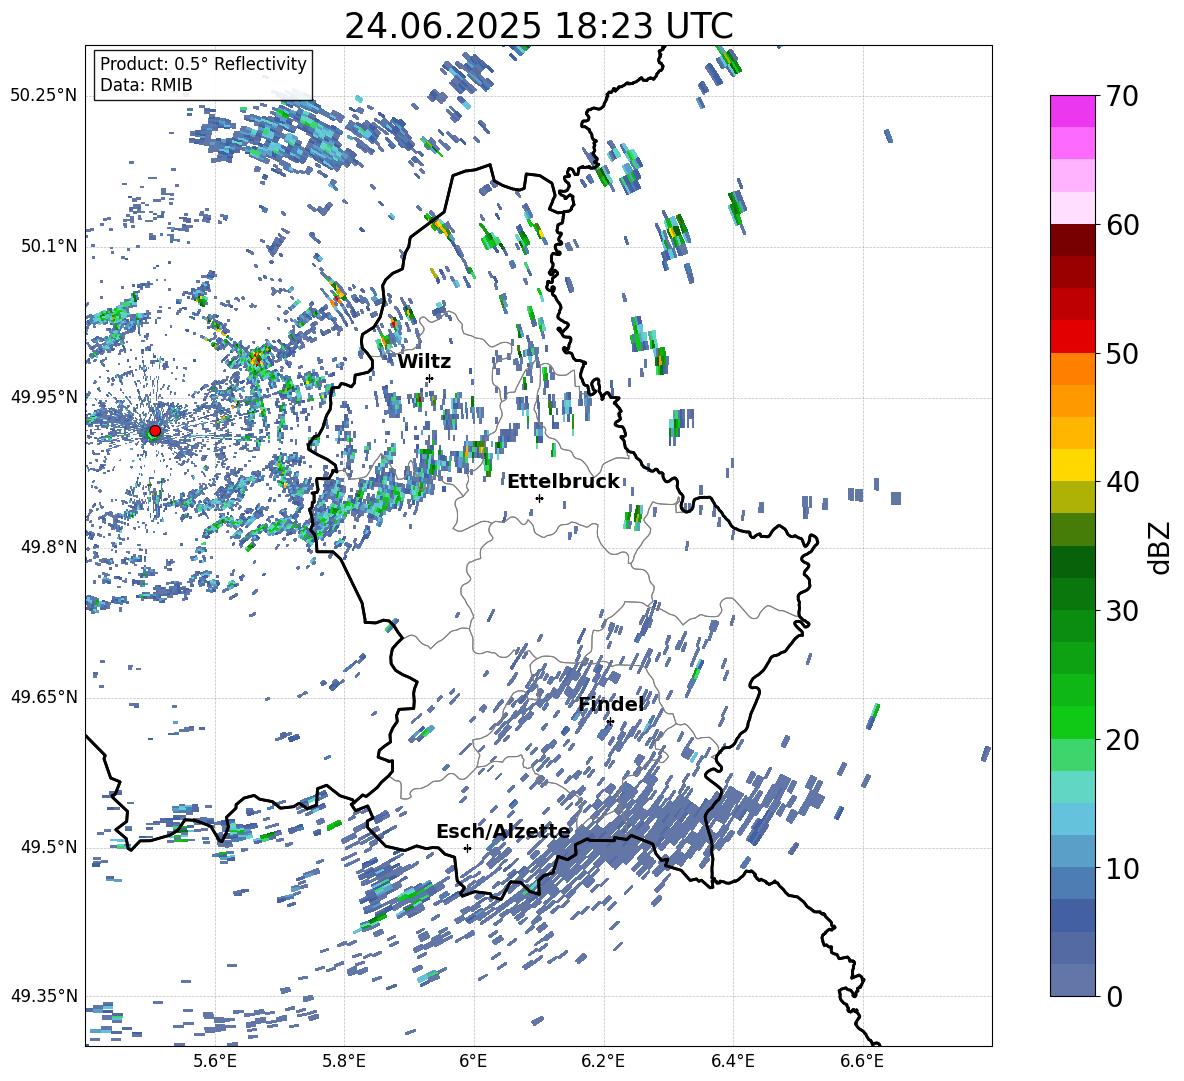Click the yellow colorbar segment just above 40

(1072, 464)
